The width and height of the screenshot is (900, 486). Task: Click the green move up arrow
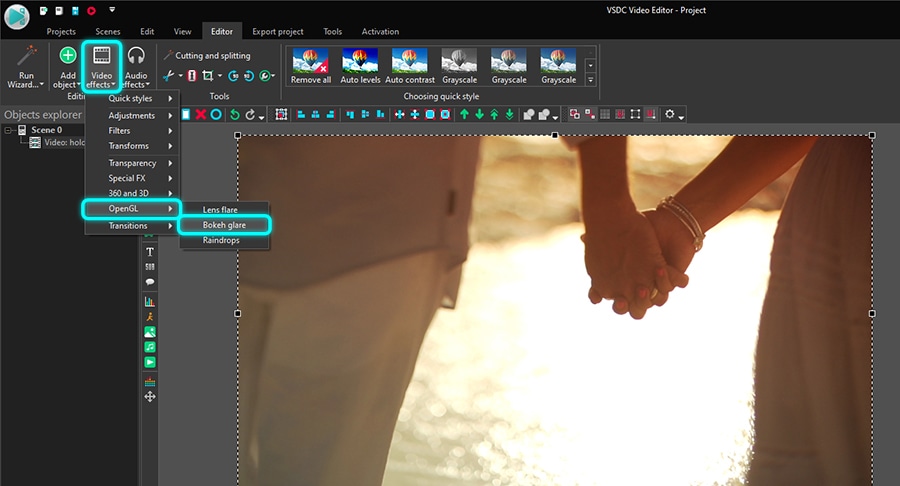(x=464, y=114)
